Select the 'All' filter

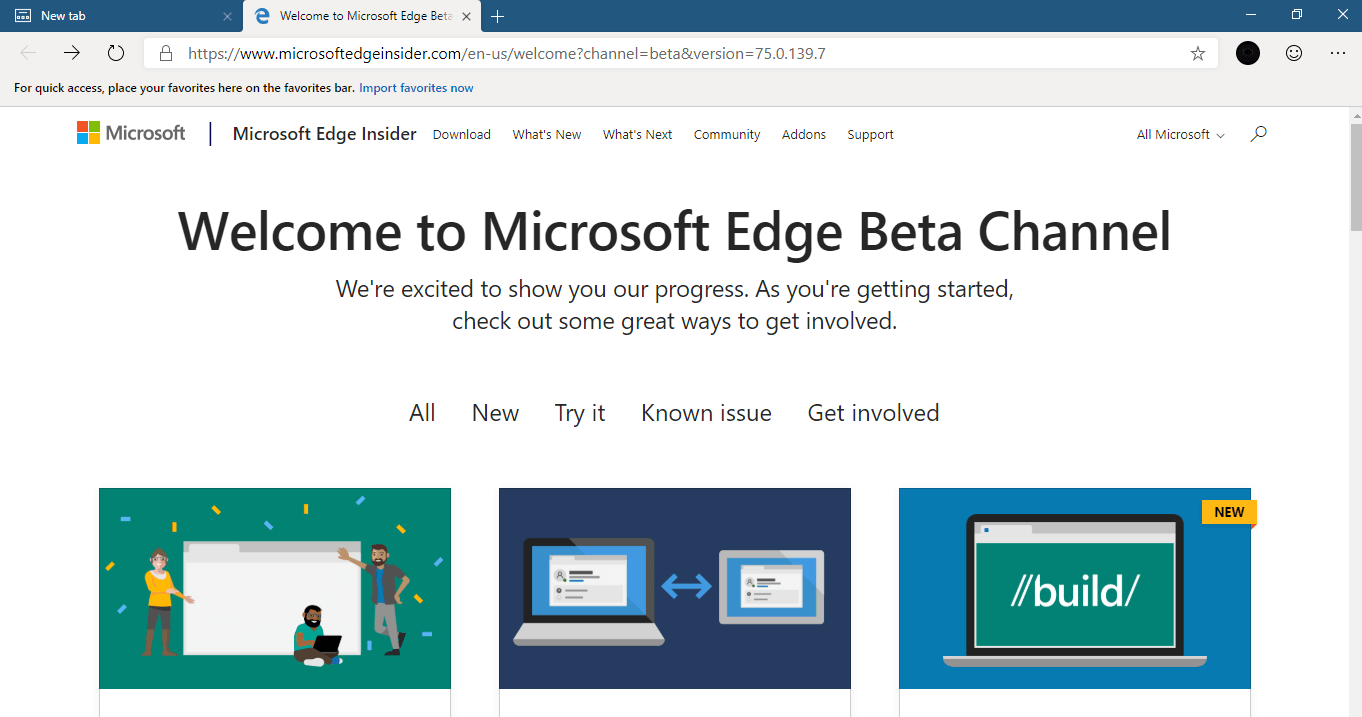pos(422,413)
